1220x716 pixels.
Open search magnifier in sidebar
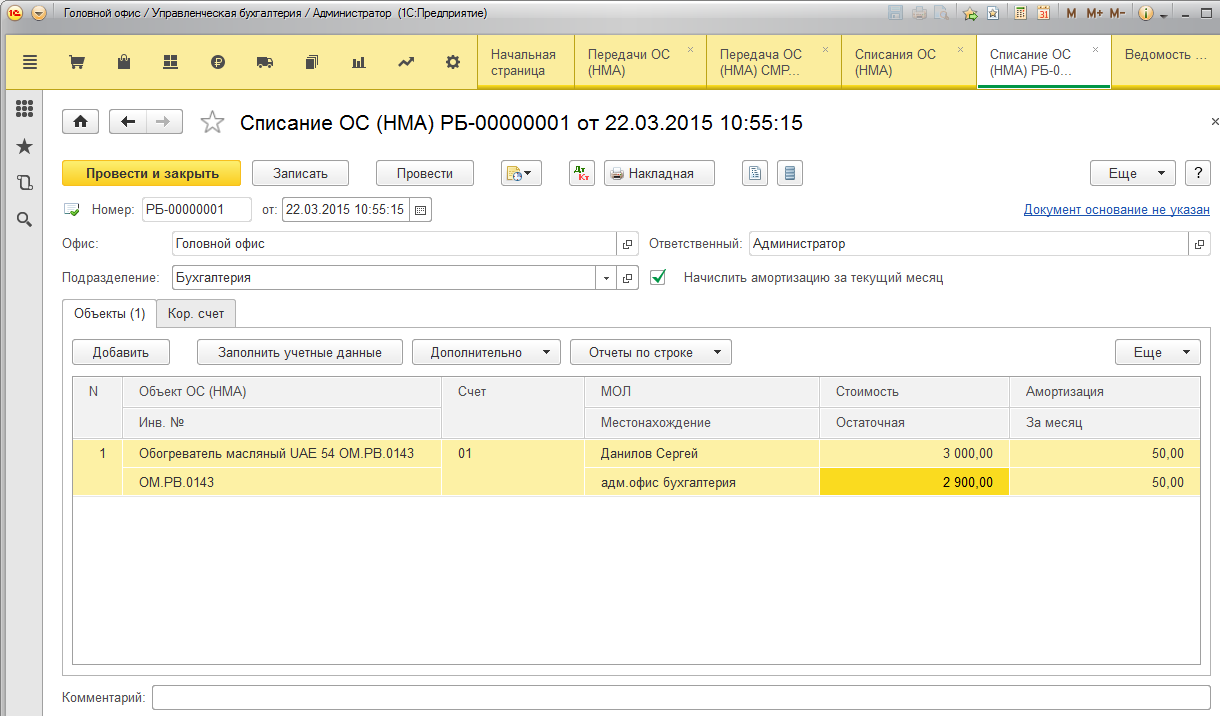(x=25, y=219)
